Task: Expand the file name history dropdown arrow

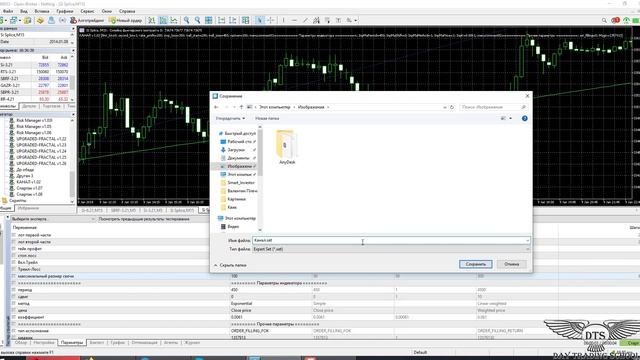Action: (x=527, y=240)
